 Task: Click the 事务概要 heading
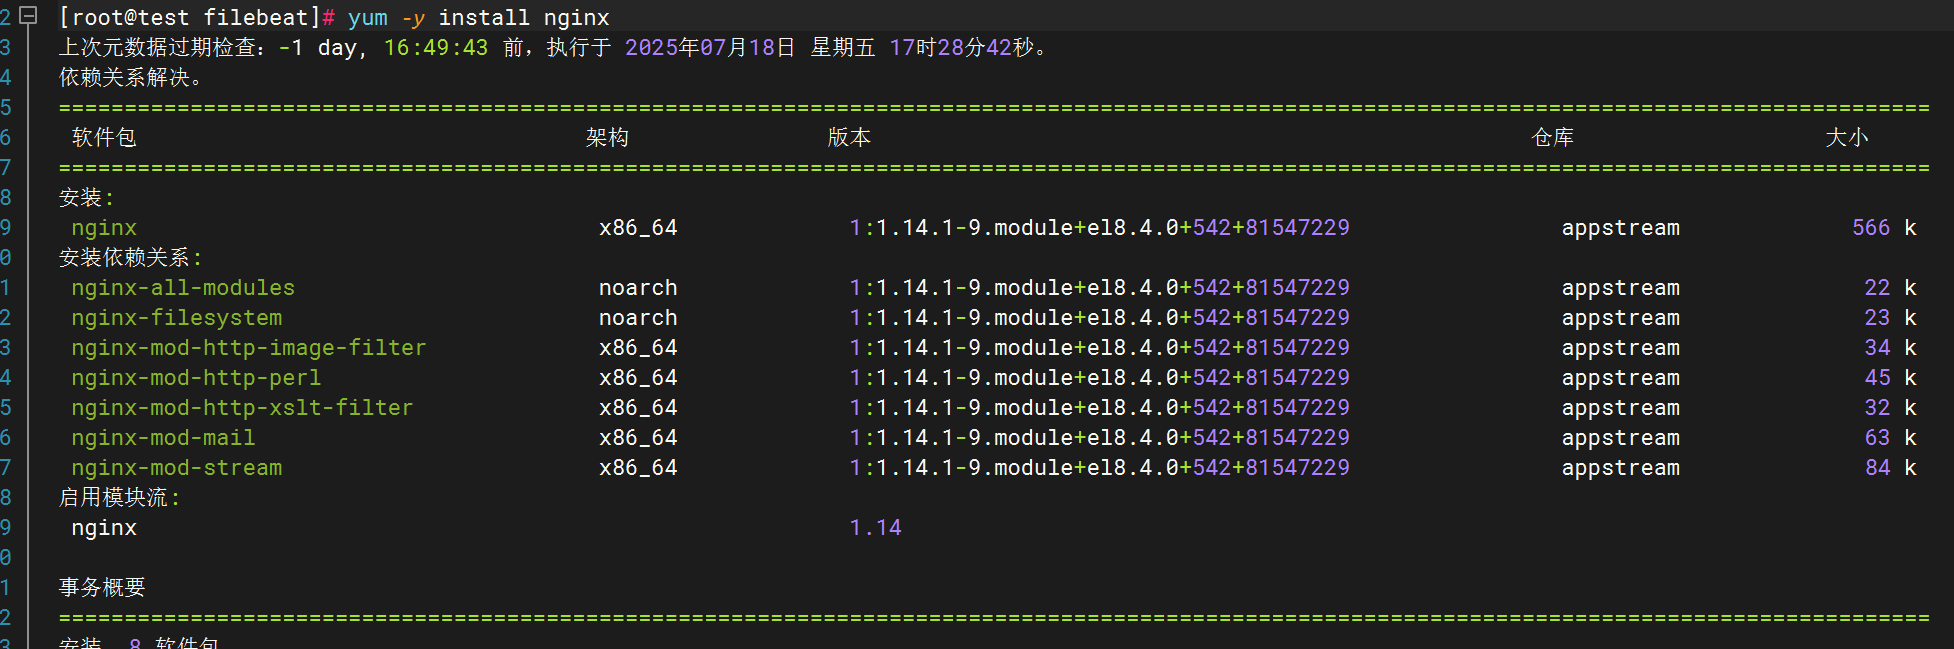(102, 588)
